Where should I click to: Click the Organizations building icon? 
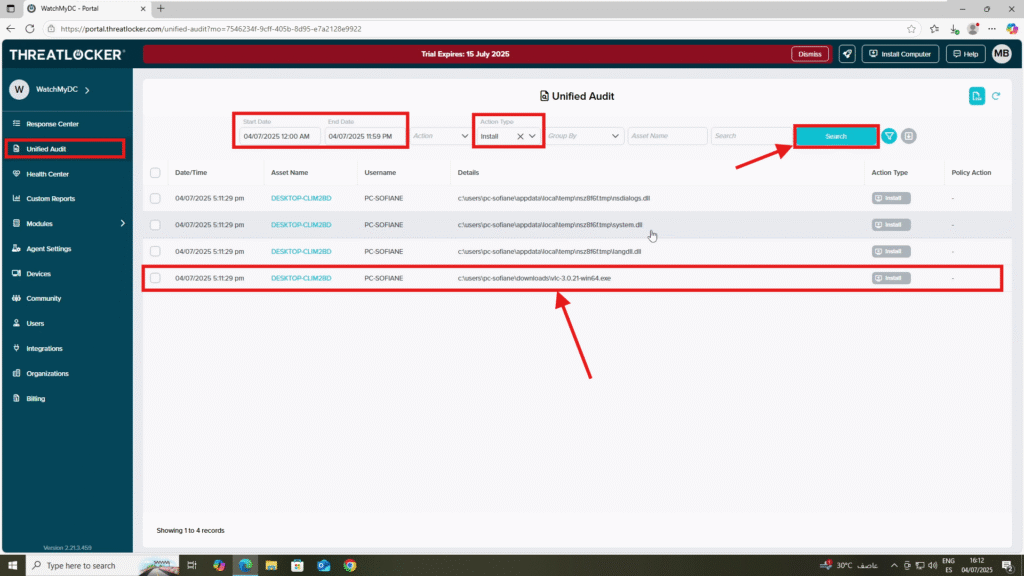[16, 374]
